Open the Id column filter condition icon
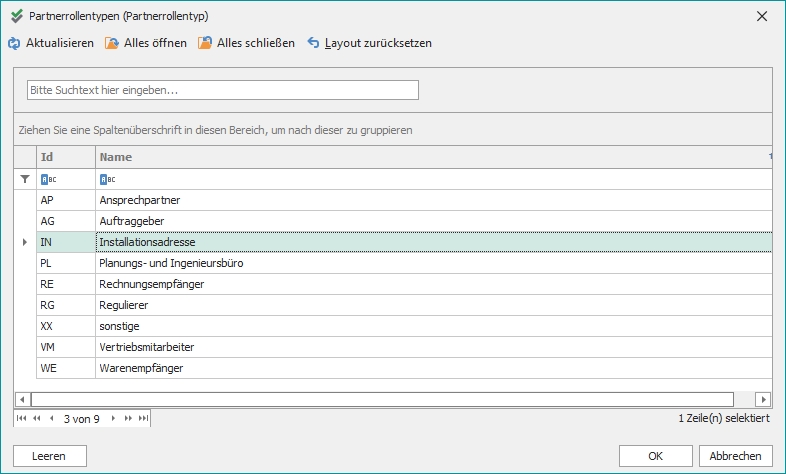 tap(47, 179)
